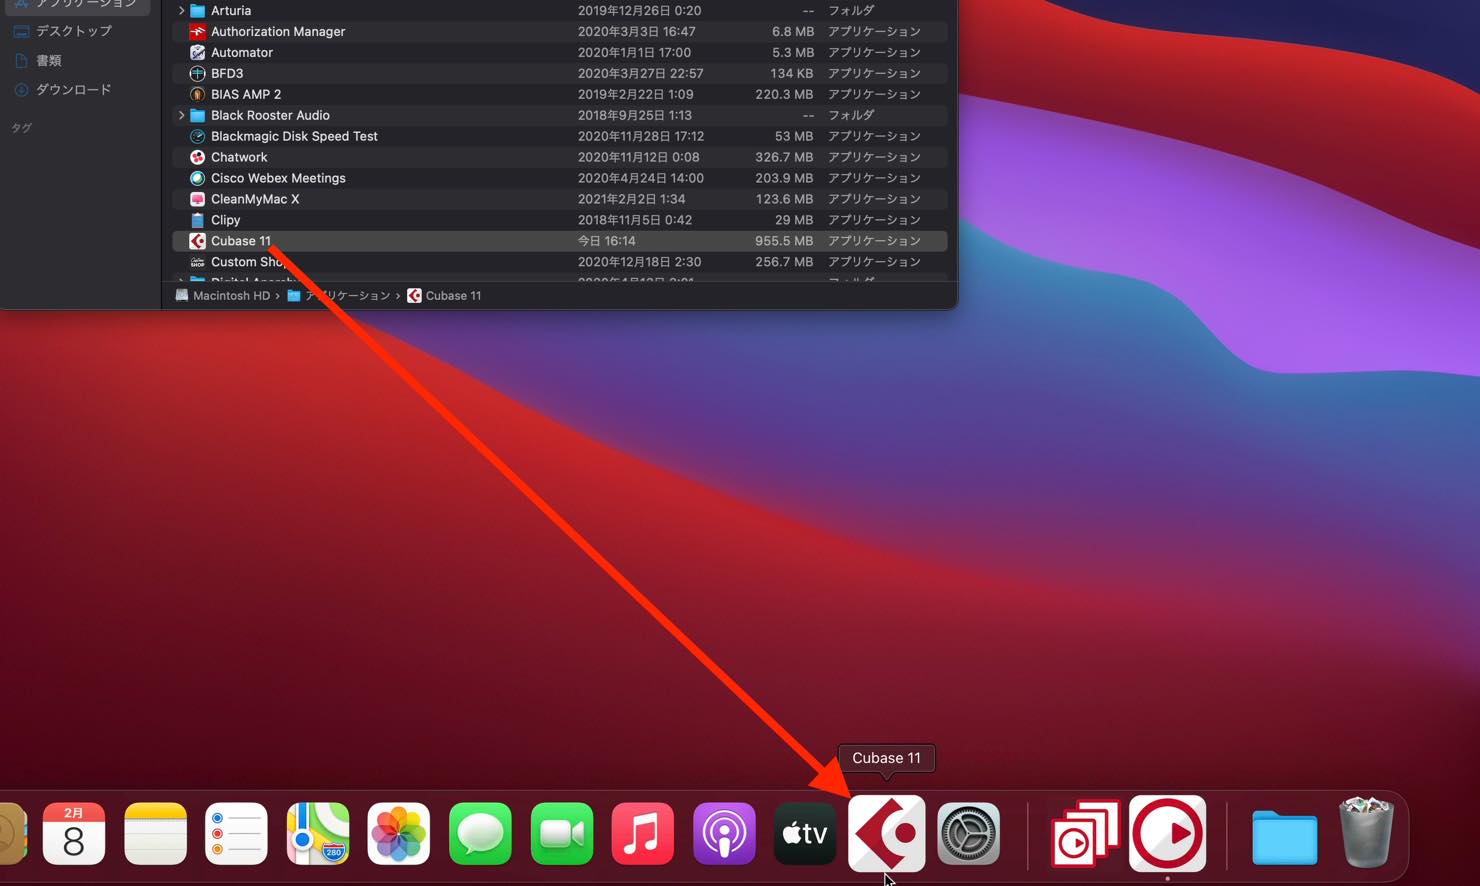Click the Clipy app icon in Finder
This screenshot has height=886, width=1480.
[197, 220]
